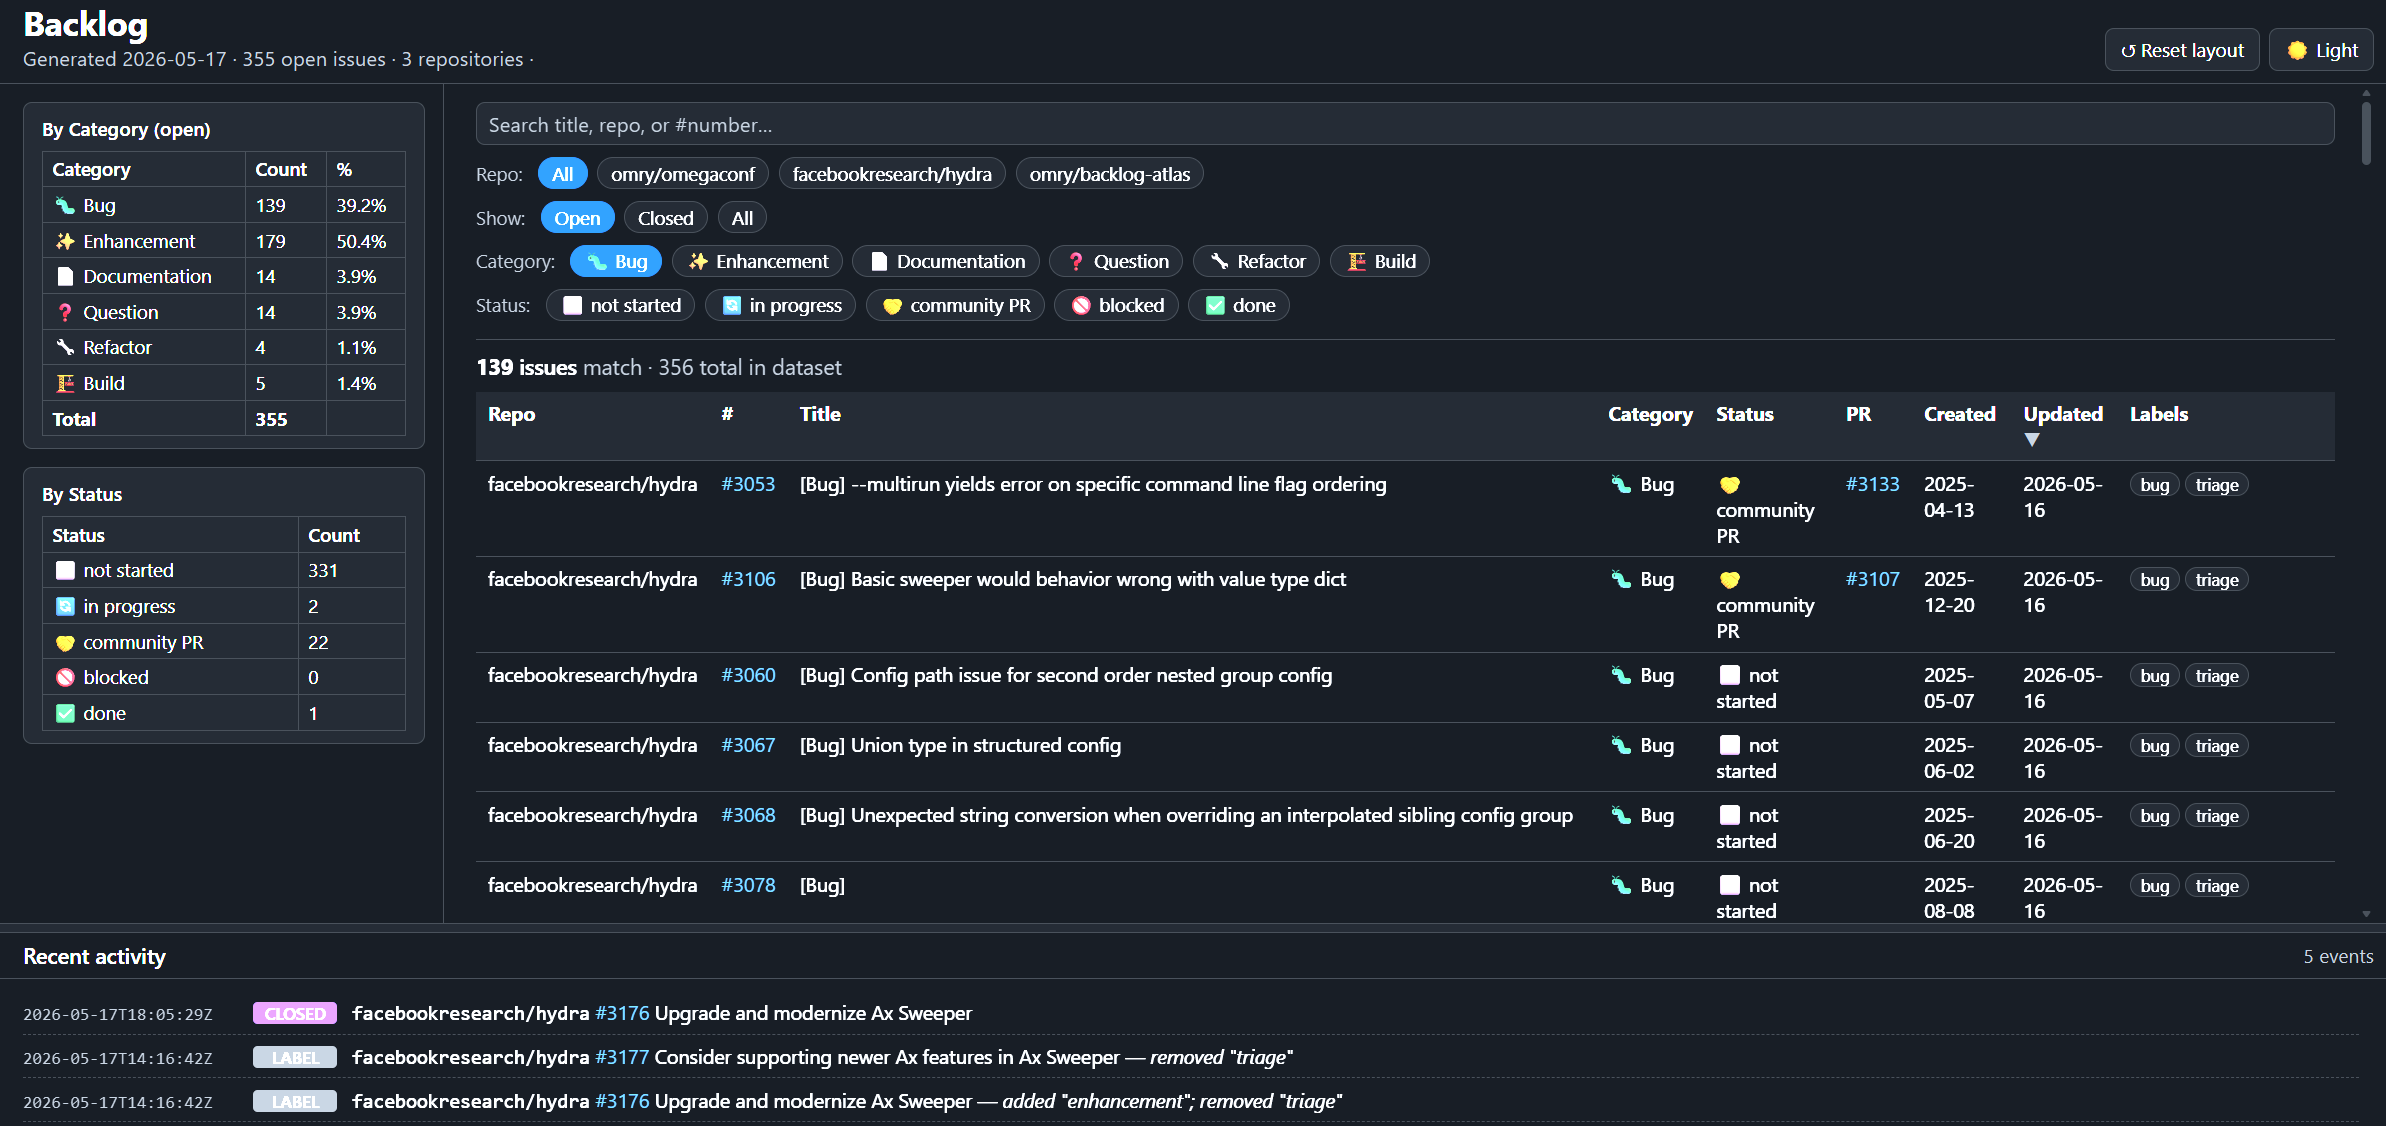Image resolution: width=2386 pixels, height=1126 pixels.
Task: Toggle the Build category filter chip
Action: point(1380,262)
